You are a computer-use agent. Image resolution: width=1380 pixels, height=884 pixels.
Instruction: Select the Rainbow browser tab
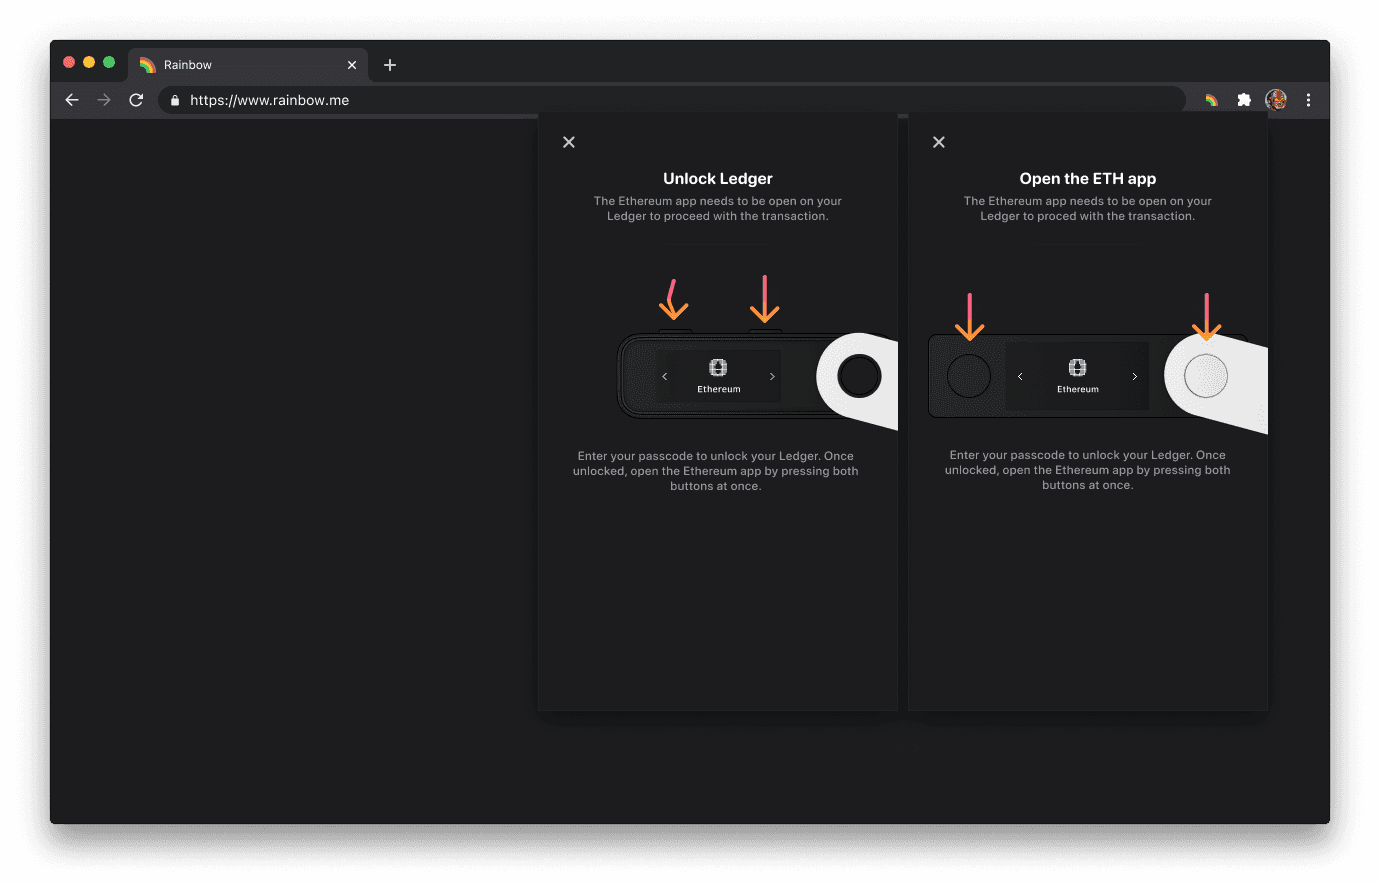248,65
